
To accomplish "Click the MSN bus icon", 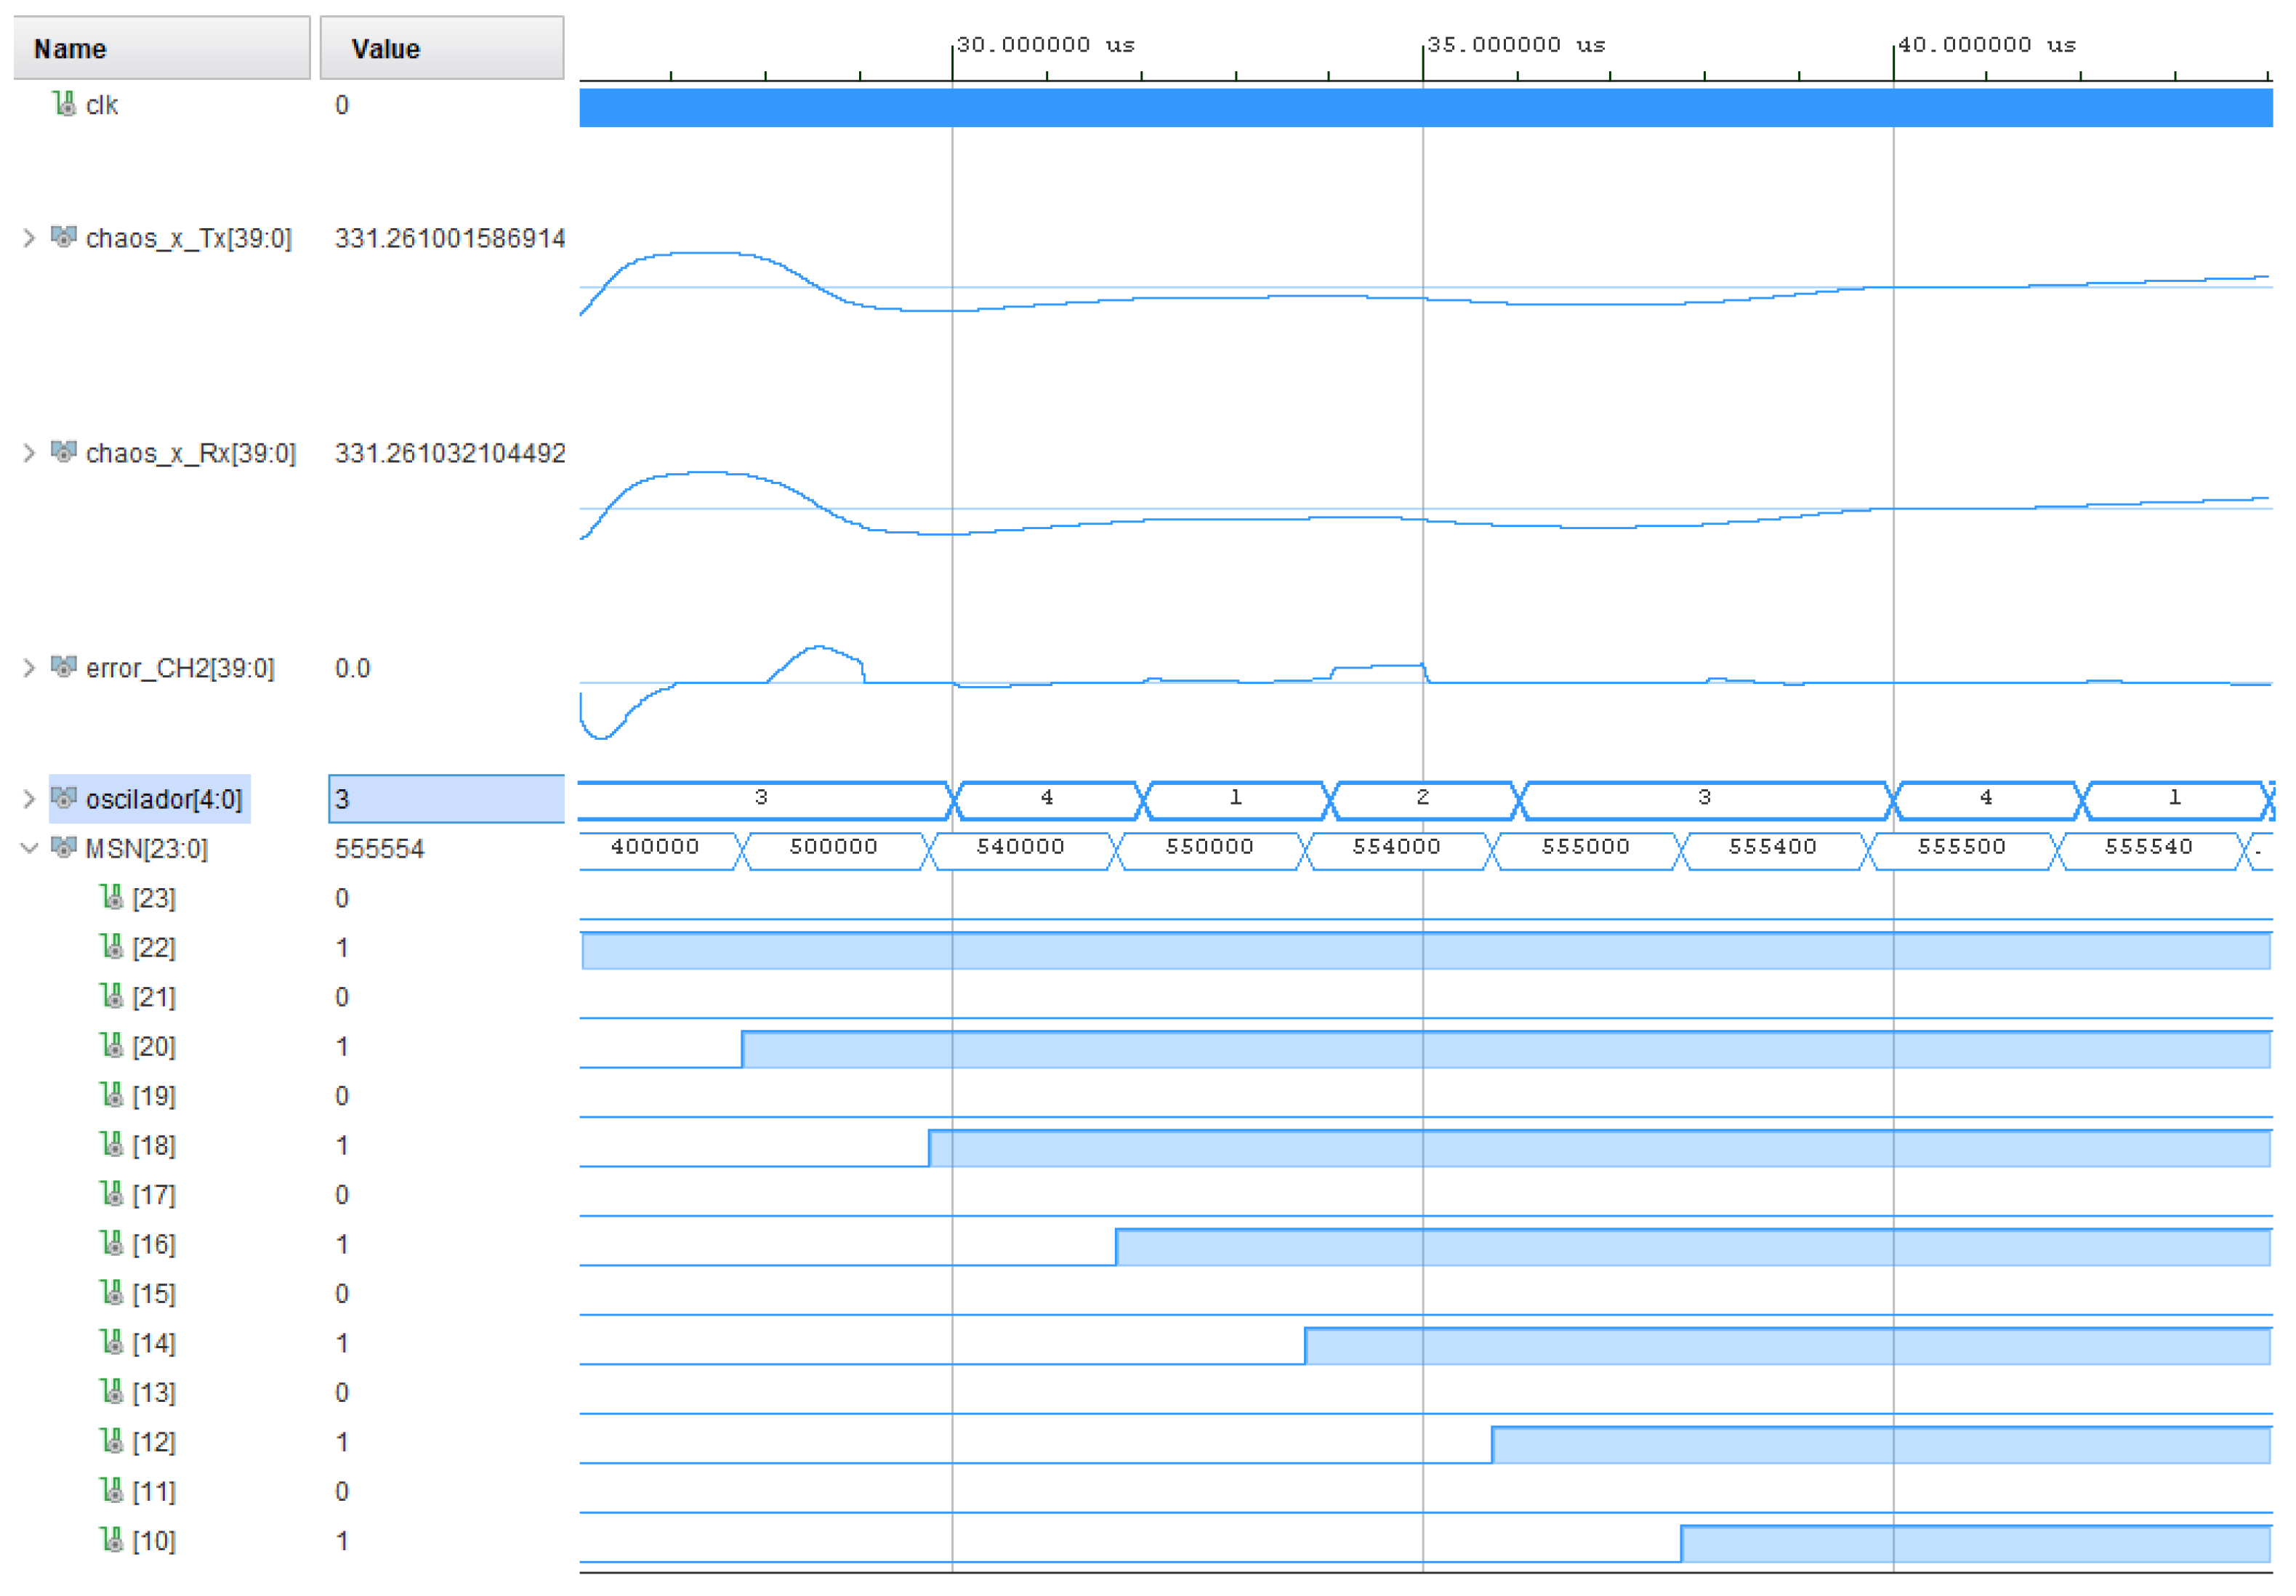I will pos(64,848).
